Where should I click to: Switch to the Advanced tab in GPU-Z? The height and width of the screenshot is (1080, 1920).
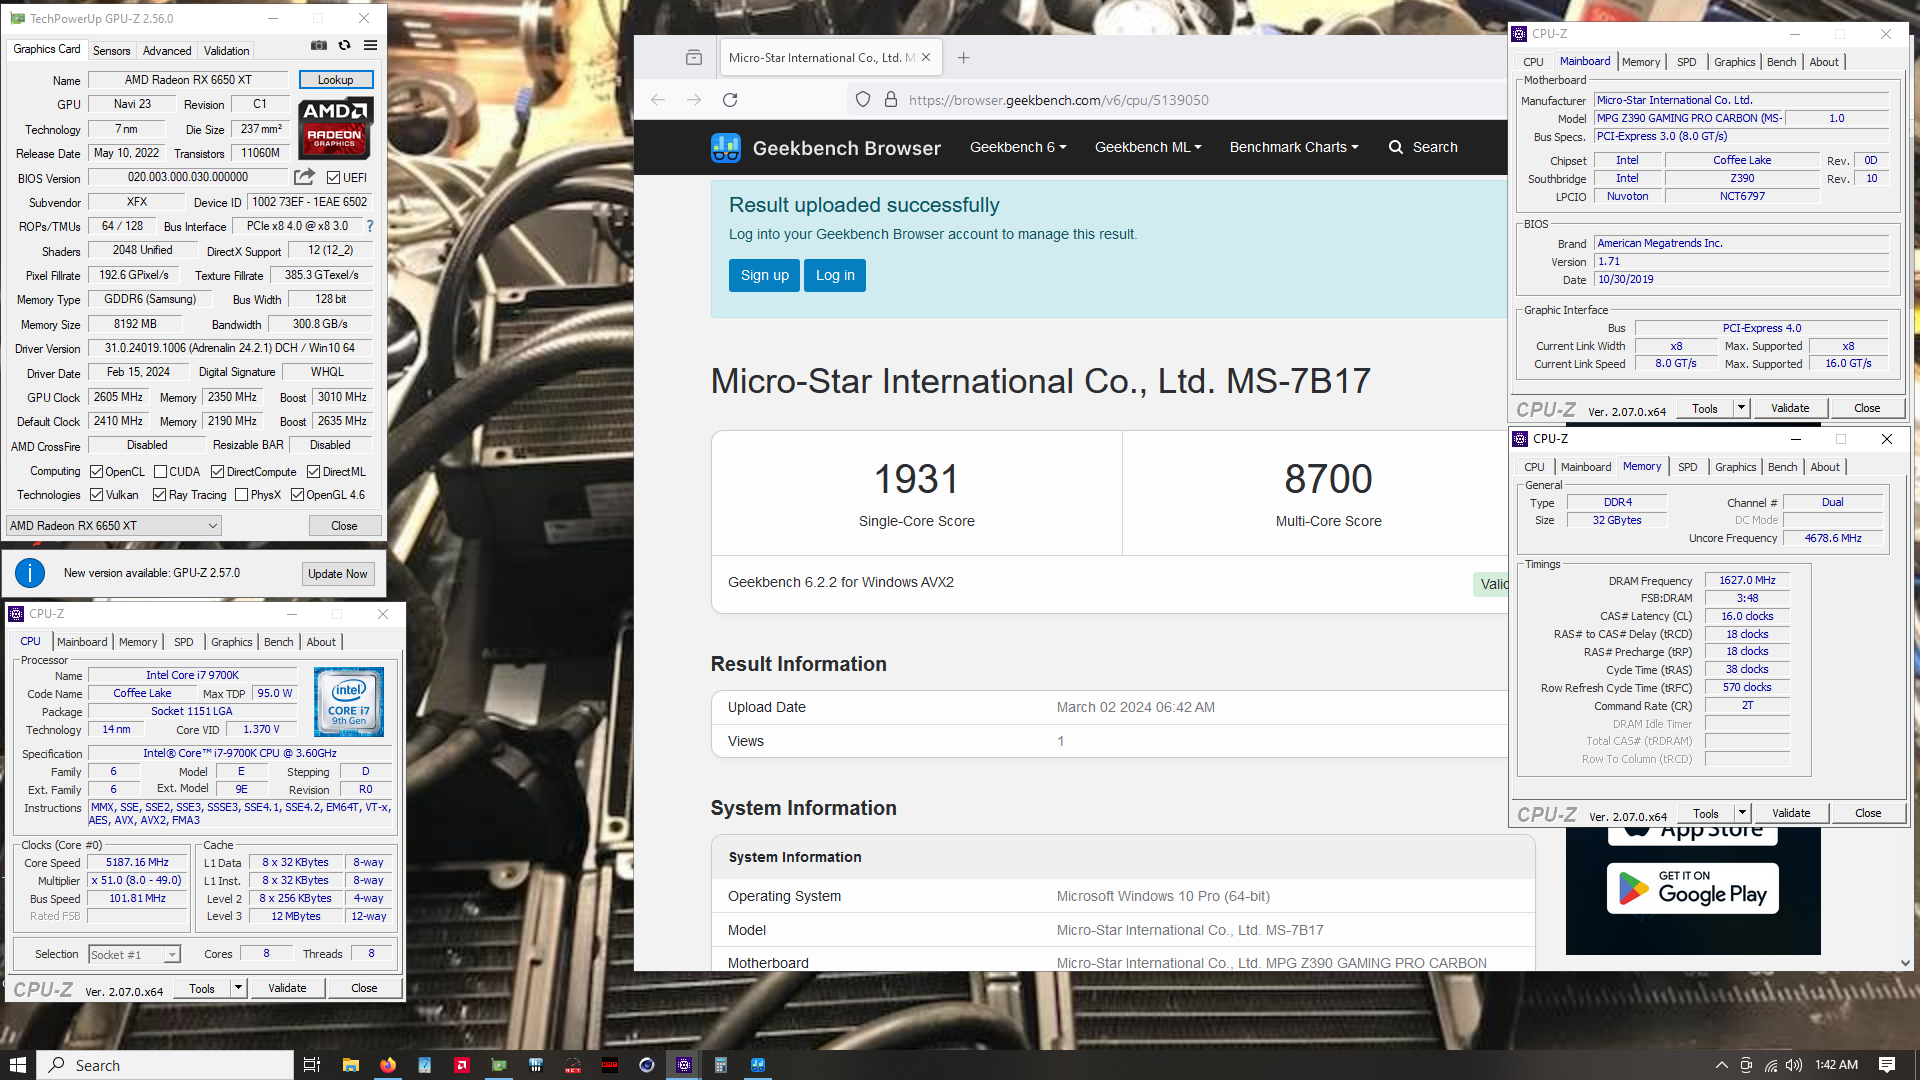167,51
